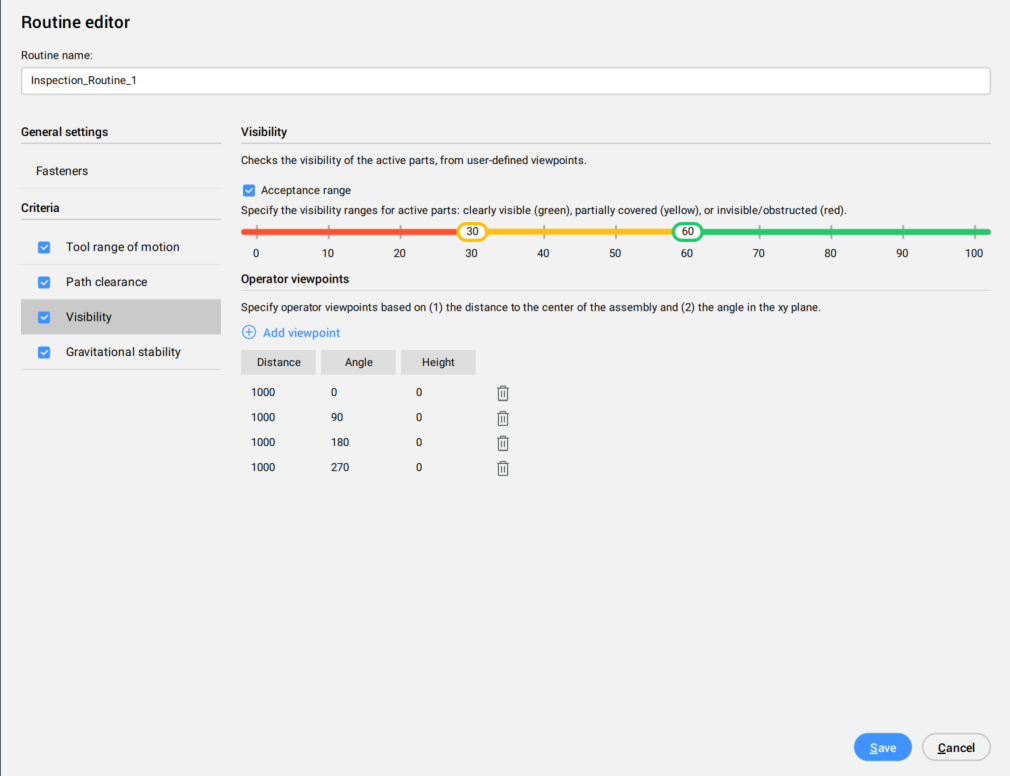Delete the viewpoint with angle 180

pyautogui.click(x=503, y=443)
